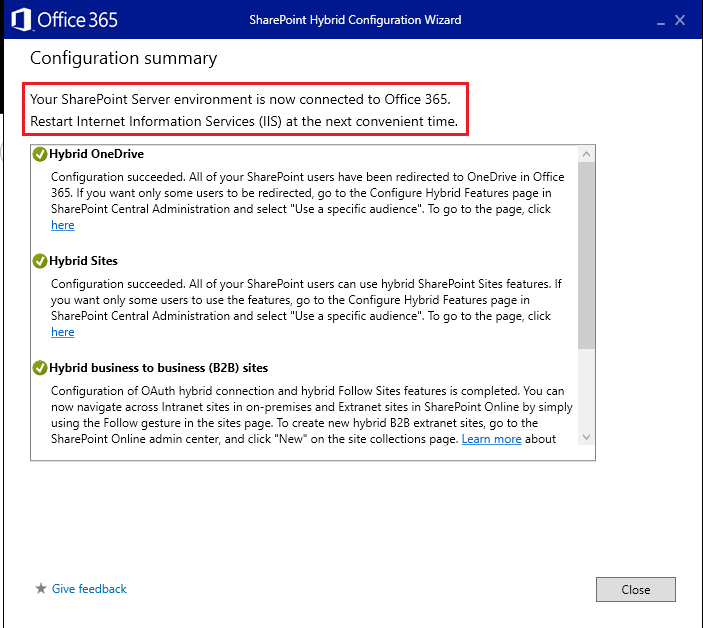Image resolution: width=703 pixels, height=628 pixels.
Task: Open the 'here' link under Hybrid Sites
Action: pyautogui.click(x=63, y=332)
